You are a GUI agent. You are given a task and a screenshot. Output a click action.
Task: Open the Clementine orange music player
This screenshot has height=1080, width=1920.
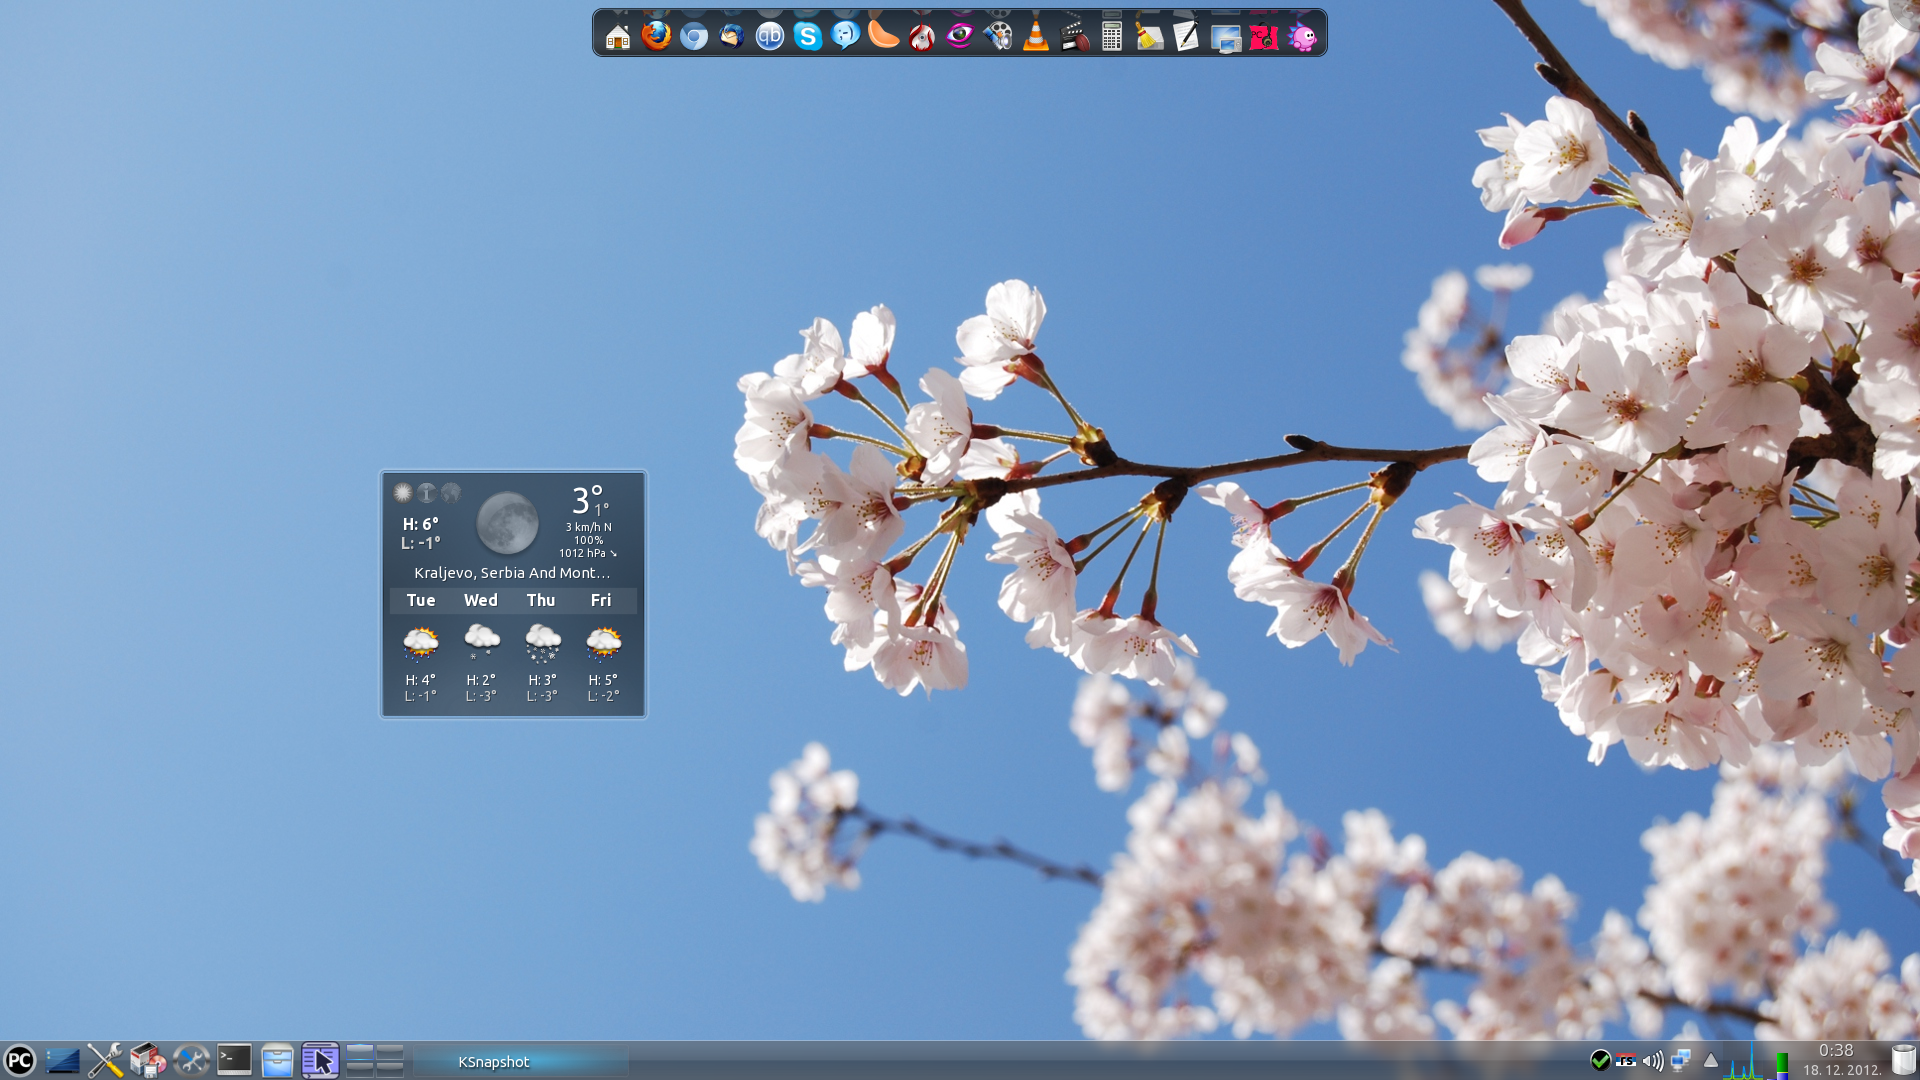point(883,37)
